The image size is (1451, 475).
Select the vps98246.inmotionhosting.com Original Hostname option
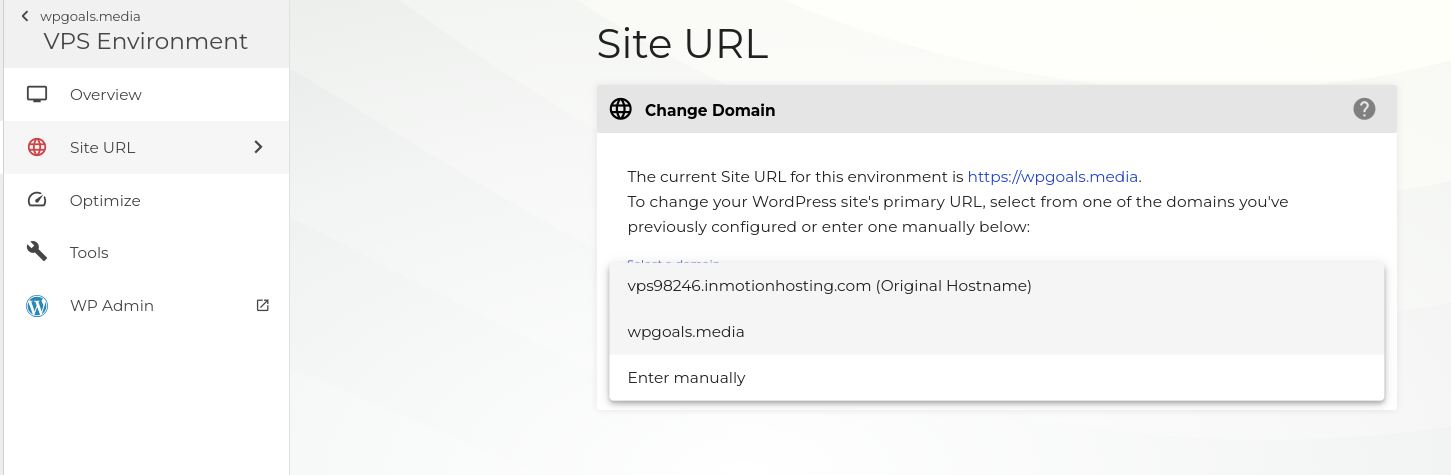tap(829, 286)
